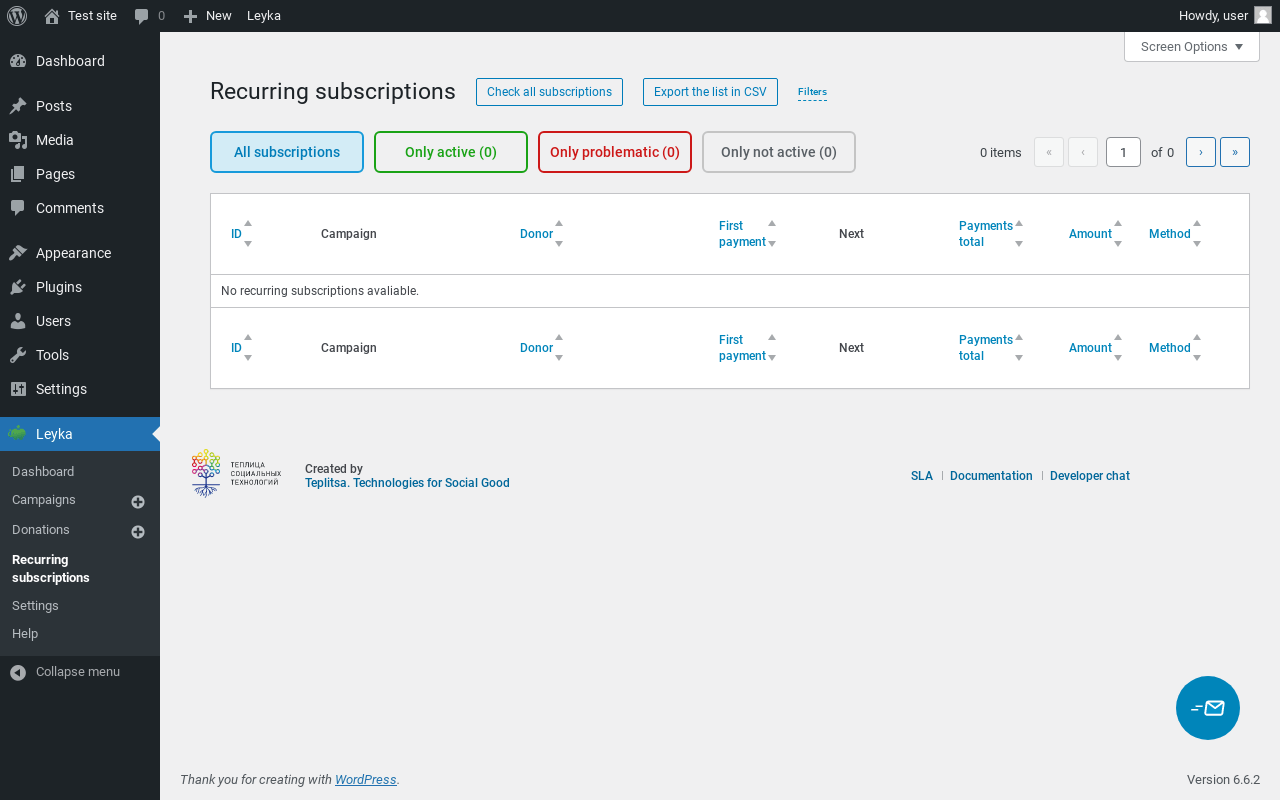Image resolution: width=1280 pixels, height=800 pixels.
Task: Click the user avatar in the top bar
Action: point(1263,16)
